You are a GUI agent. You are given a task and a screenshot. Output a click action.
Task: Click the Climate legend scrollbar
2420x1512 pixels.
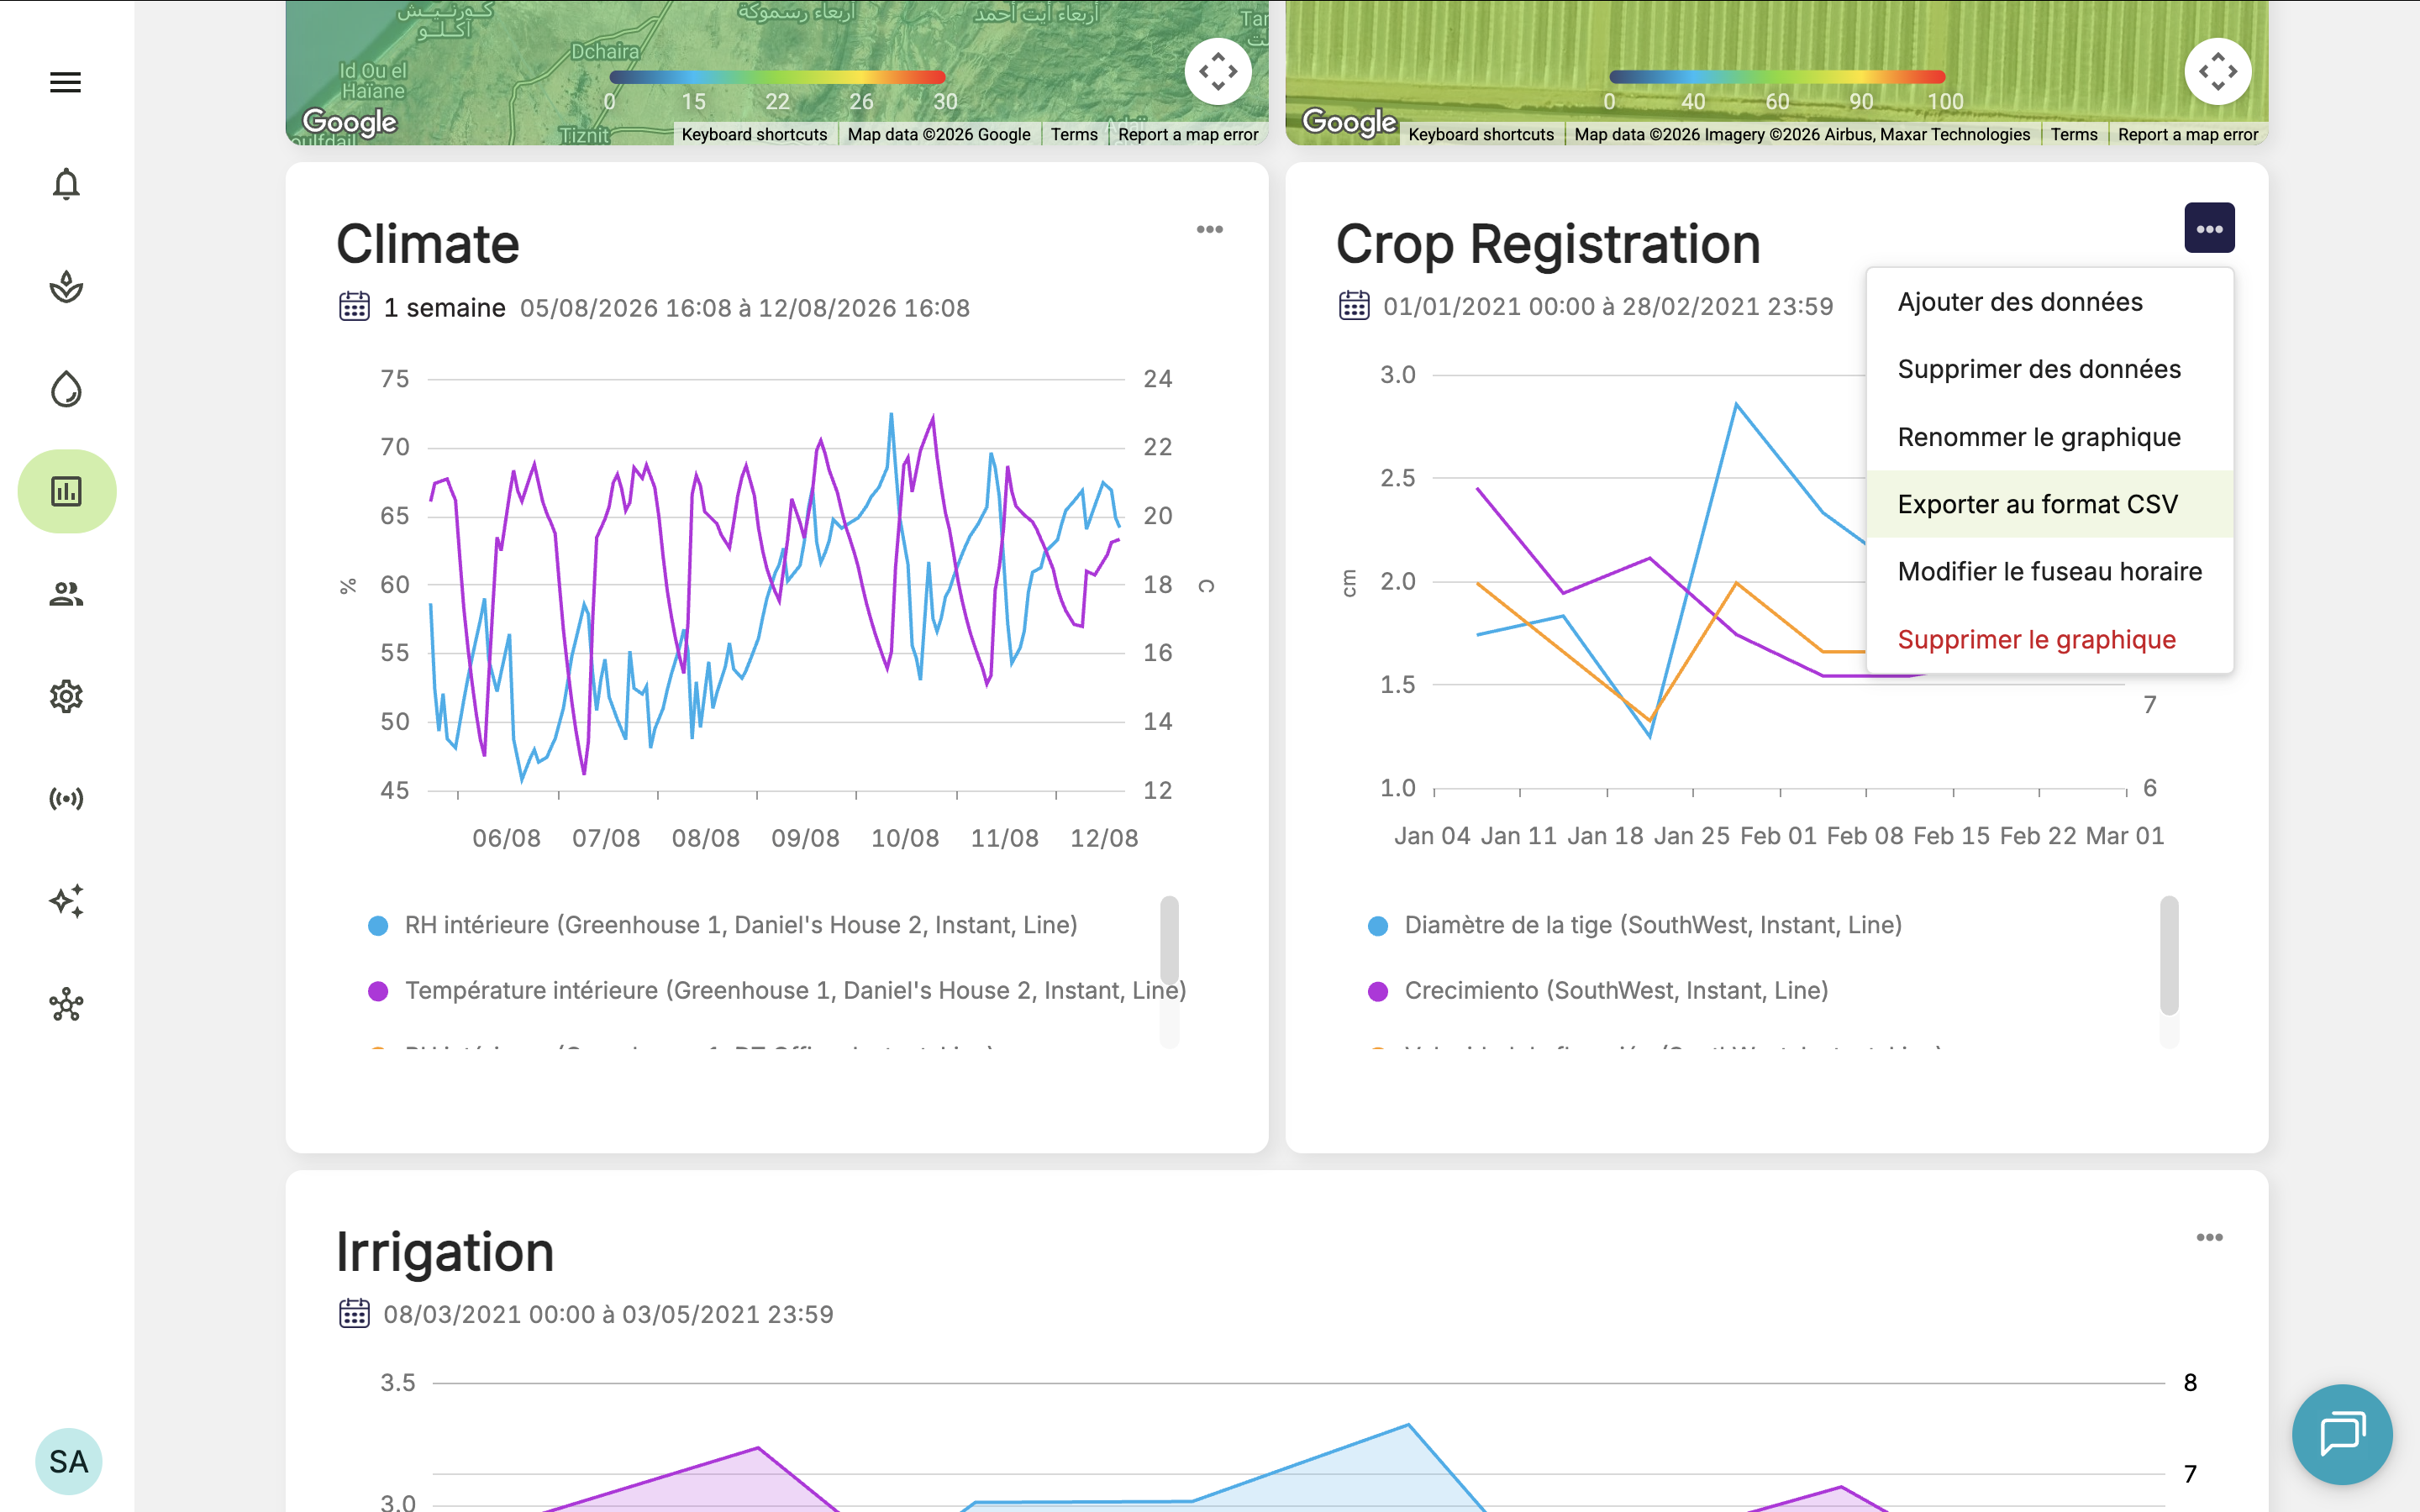coord(1169,940)
